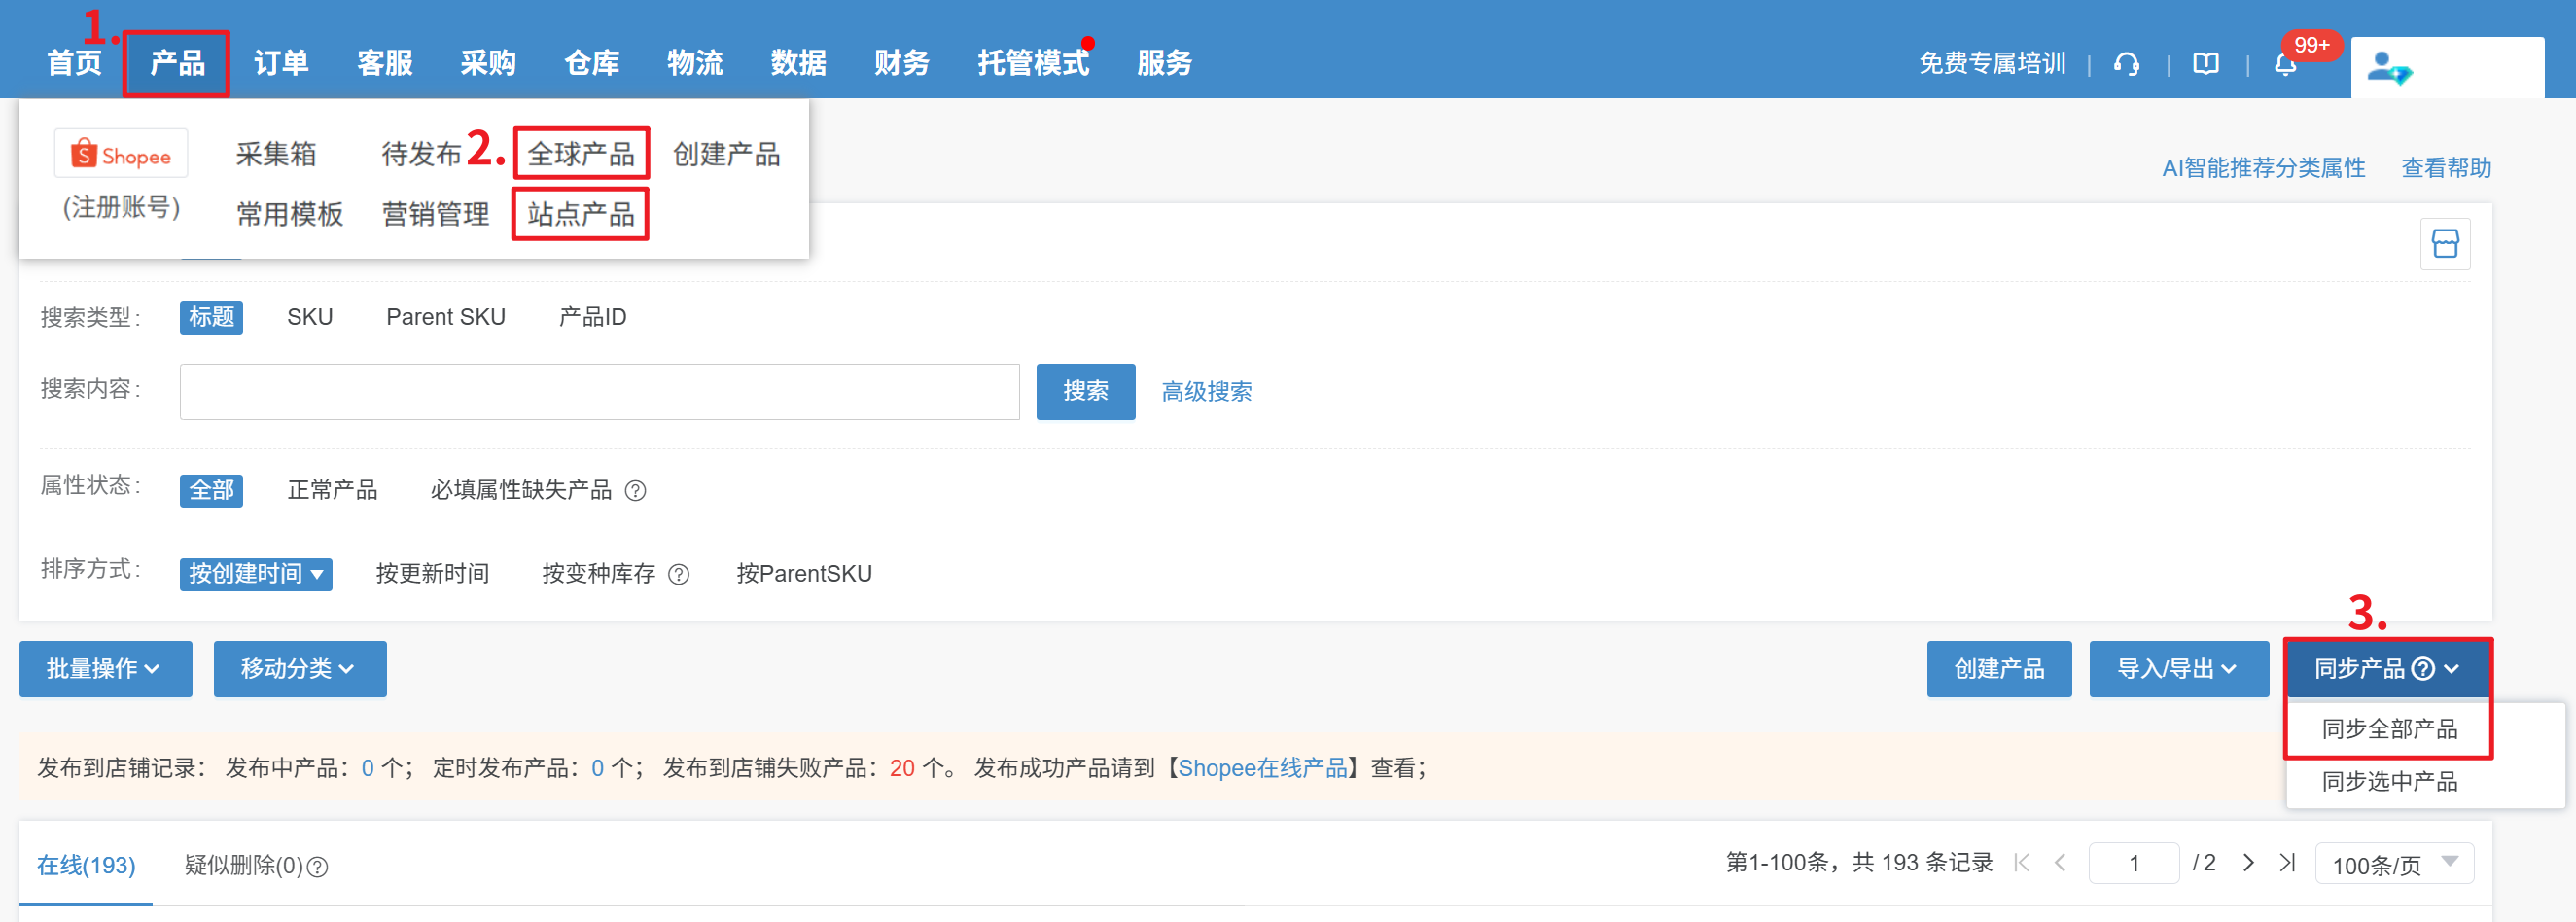Click the store icon at top right
The height and width of the screenshot is (922, 2576).
[x=2444, y=244]
